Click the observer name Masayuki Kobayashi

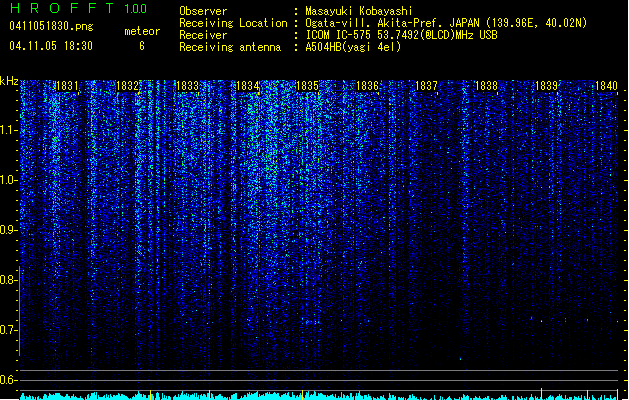point(359,11)
